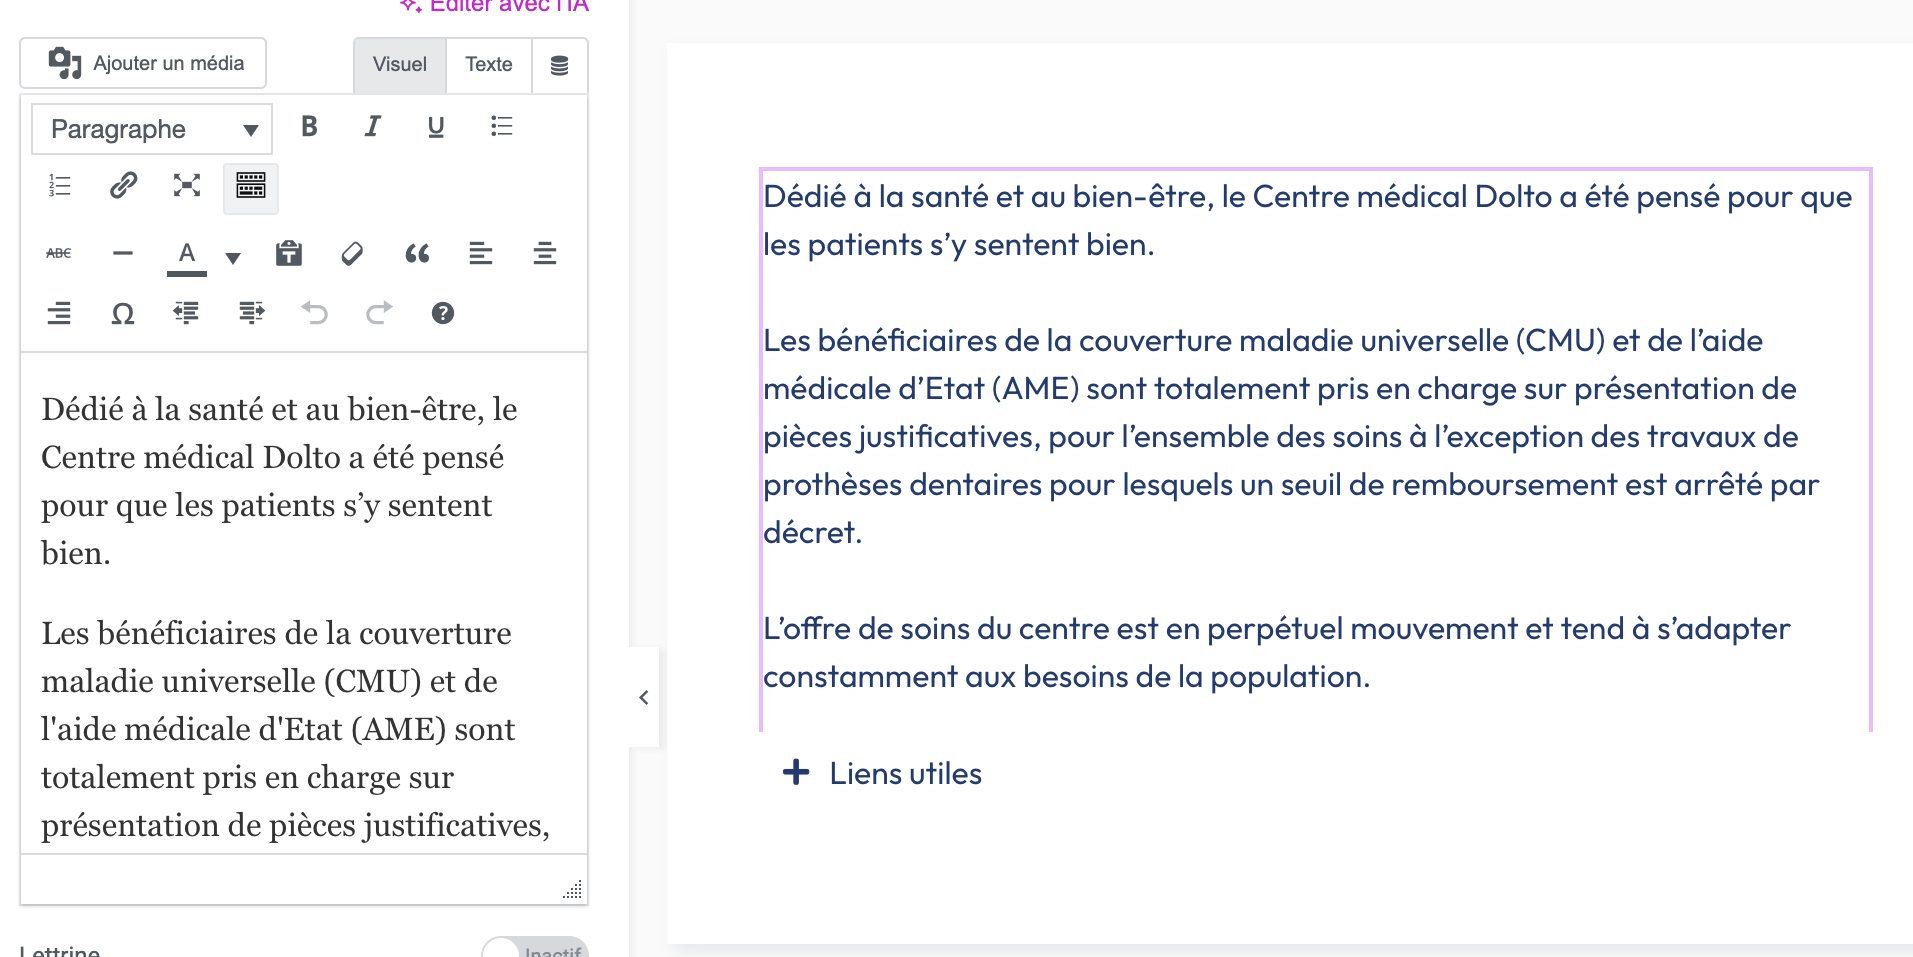1913x957 pixels.
Task: Click the undo arrow
Action: click(315, 314)
